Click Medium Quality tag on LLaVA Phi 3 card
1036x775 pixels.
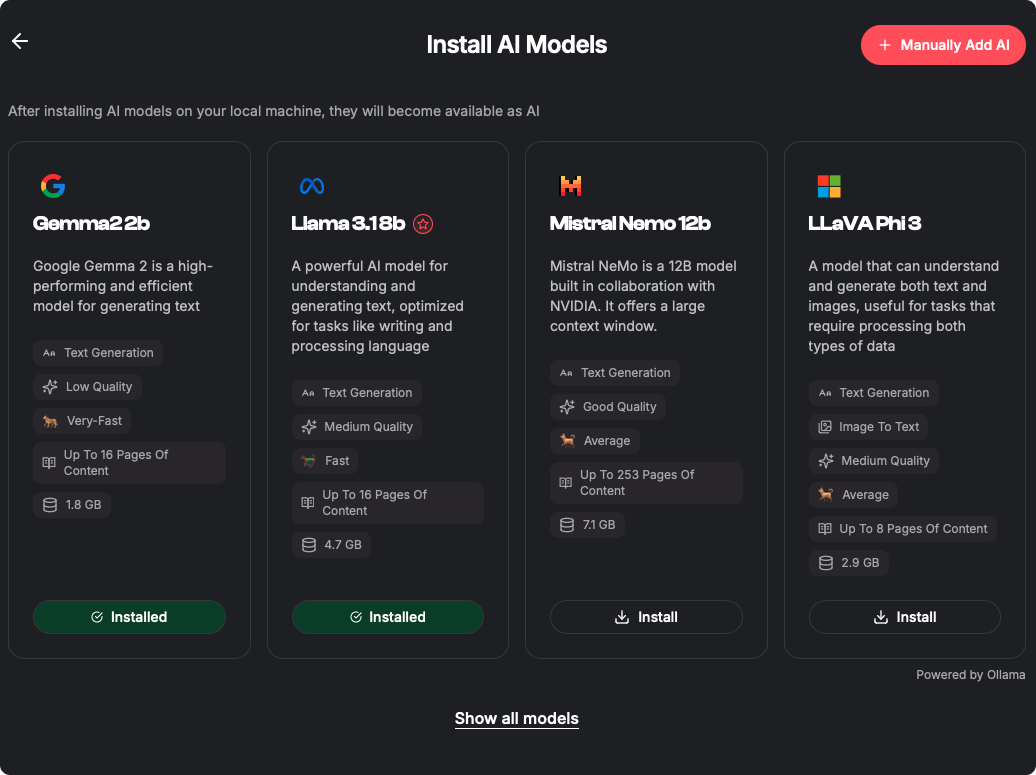pos(873,461)
